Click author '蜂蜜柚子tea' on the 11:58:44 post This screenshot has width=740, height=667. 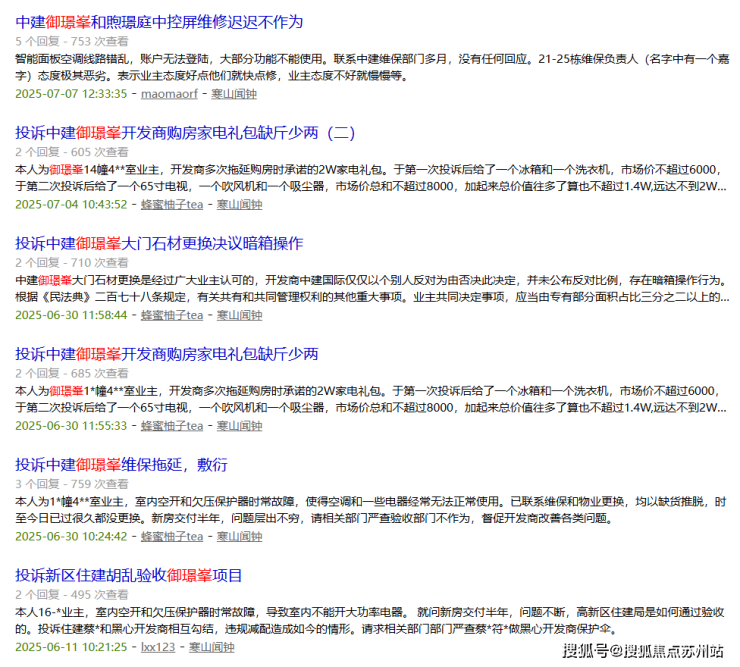172,315
